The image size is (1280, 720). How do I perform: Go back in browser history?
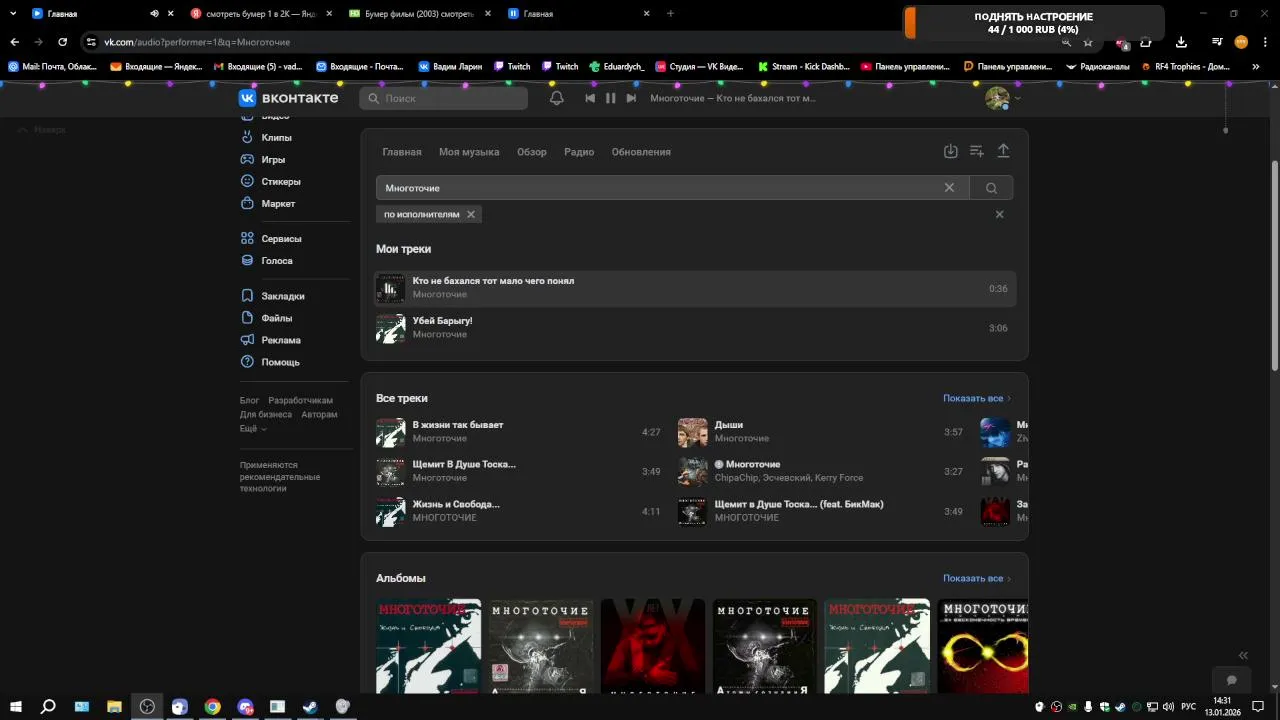(14, 42)
